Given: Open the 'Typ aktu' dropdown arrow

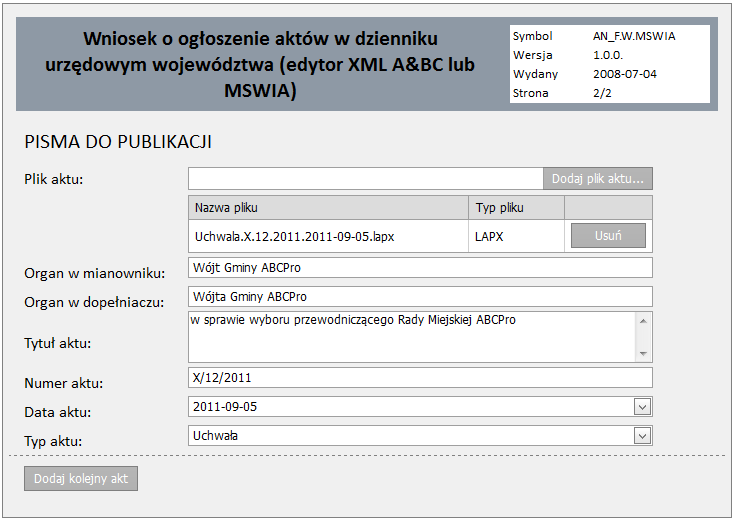Looking at the screenshot, I should tap(642, 436).
